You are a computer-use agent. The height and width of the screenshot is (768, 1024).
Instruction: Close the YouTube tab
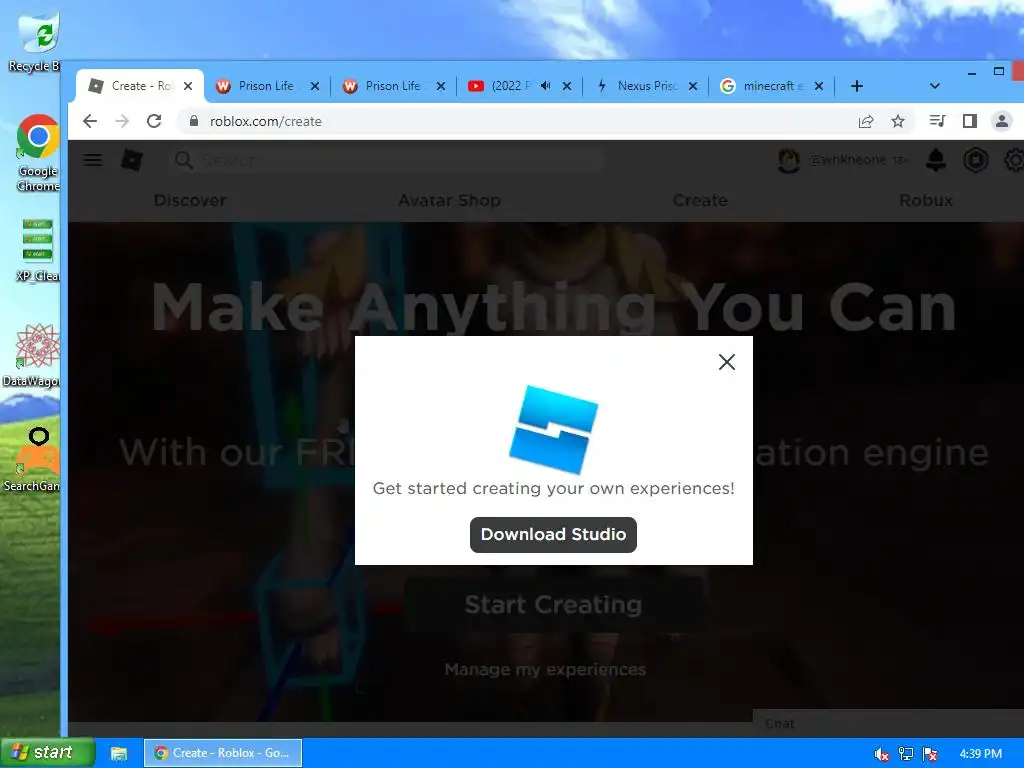pyautogui.click(x=567, y=86)
